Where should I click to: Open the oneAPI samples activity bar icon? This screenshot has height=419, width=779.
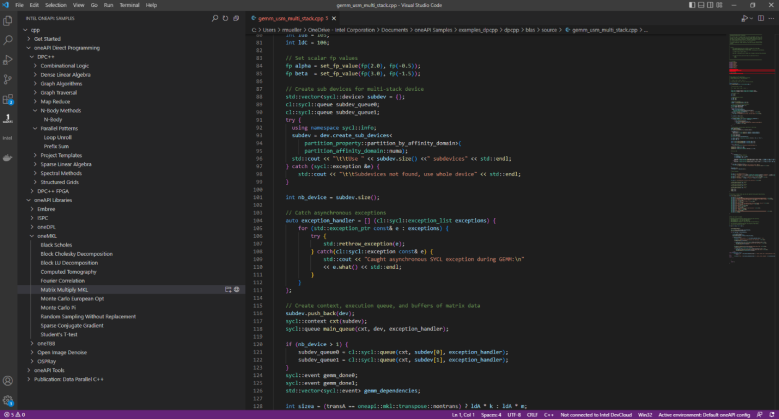(x=8, y=119)
